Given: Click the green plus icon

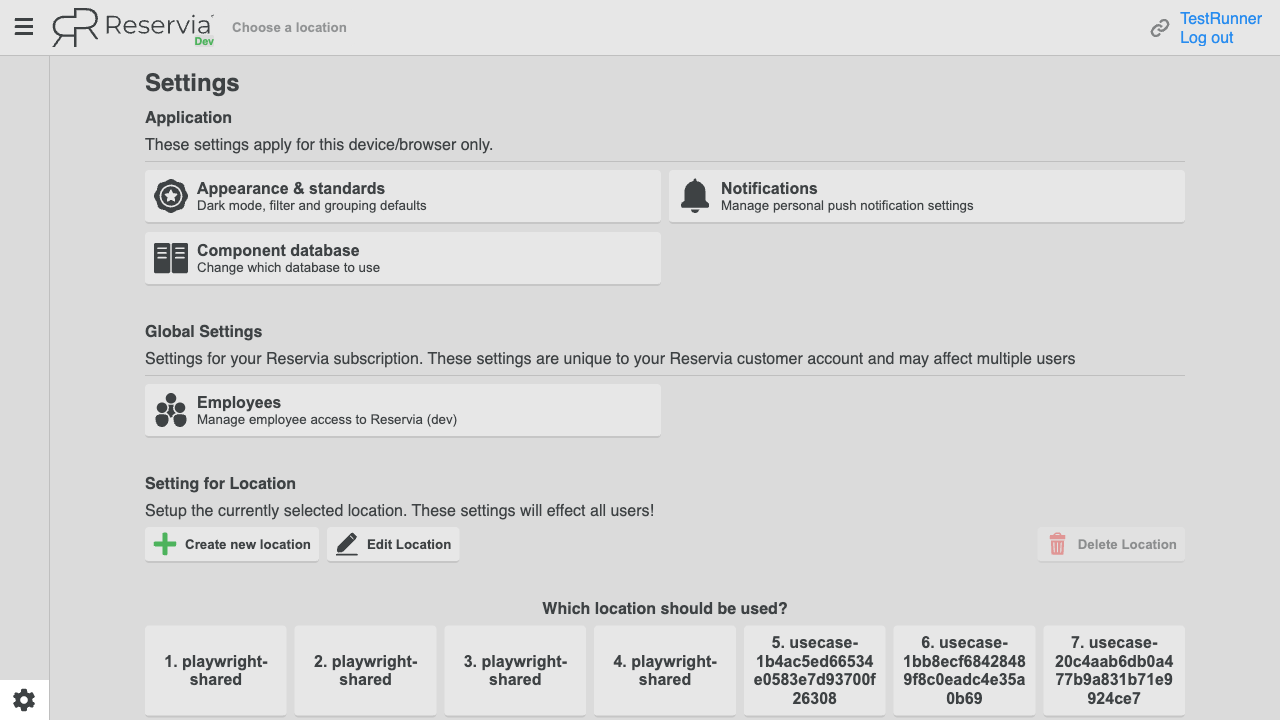Looking at the screenshot, I should (x=164, y=544).
